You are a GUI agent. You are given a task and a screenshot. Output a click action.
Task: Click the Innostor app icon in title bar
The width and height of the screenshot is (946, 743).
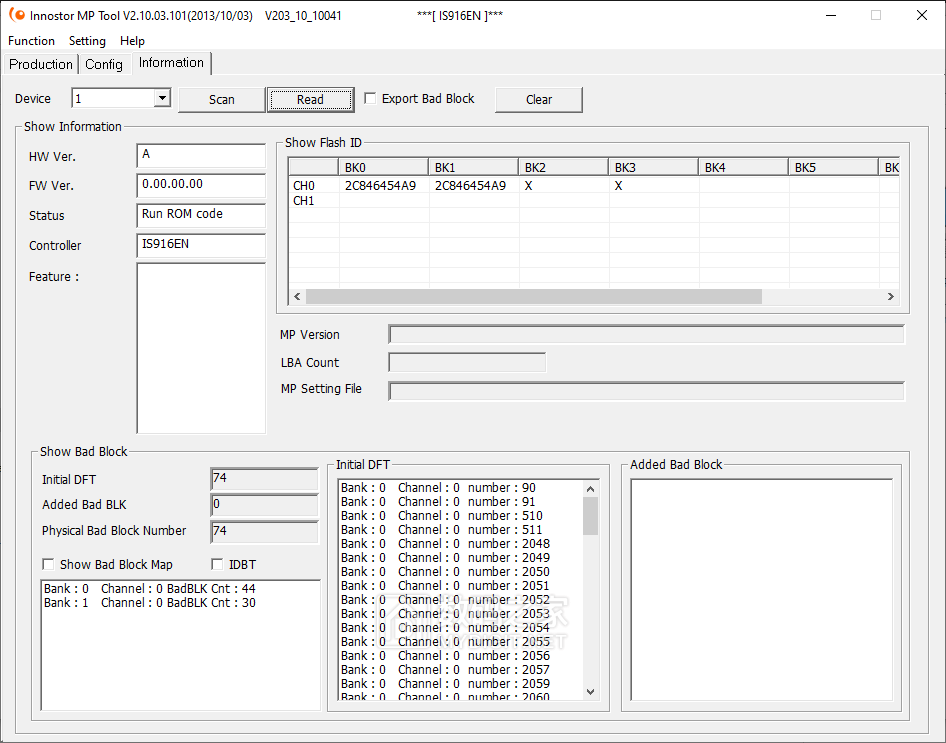point(17,15)
